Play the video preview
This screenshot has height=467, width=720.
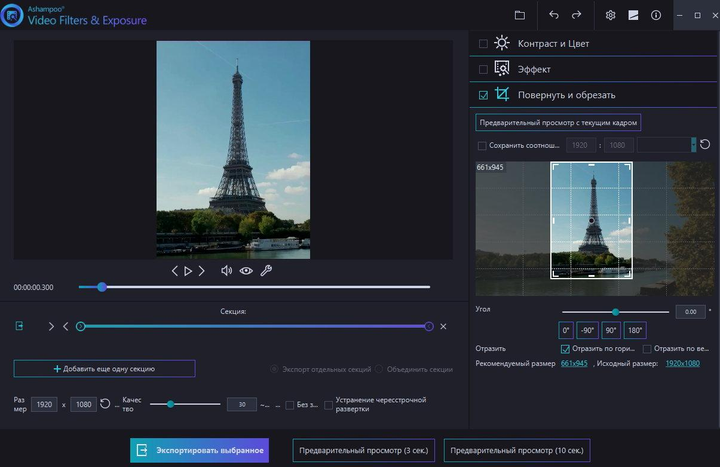point(188,271)
